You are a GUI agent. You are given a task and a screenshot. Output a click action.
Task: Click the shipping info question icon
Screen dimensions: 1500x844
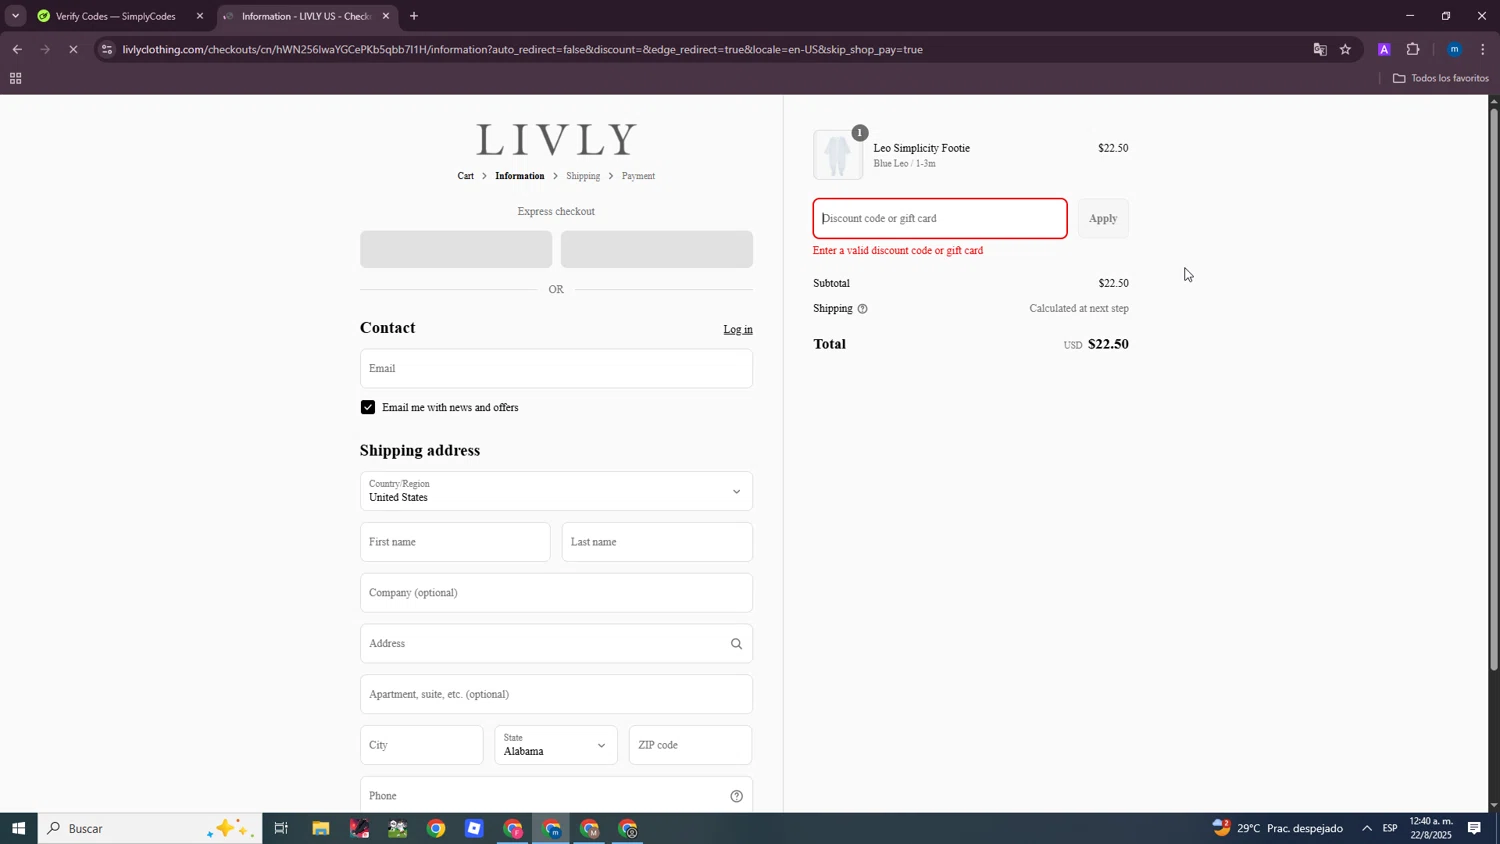pyautogui.click(x=863, y=309)
